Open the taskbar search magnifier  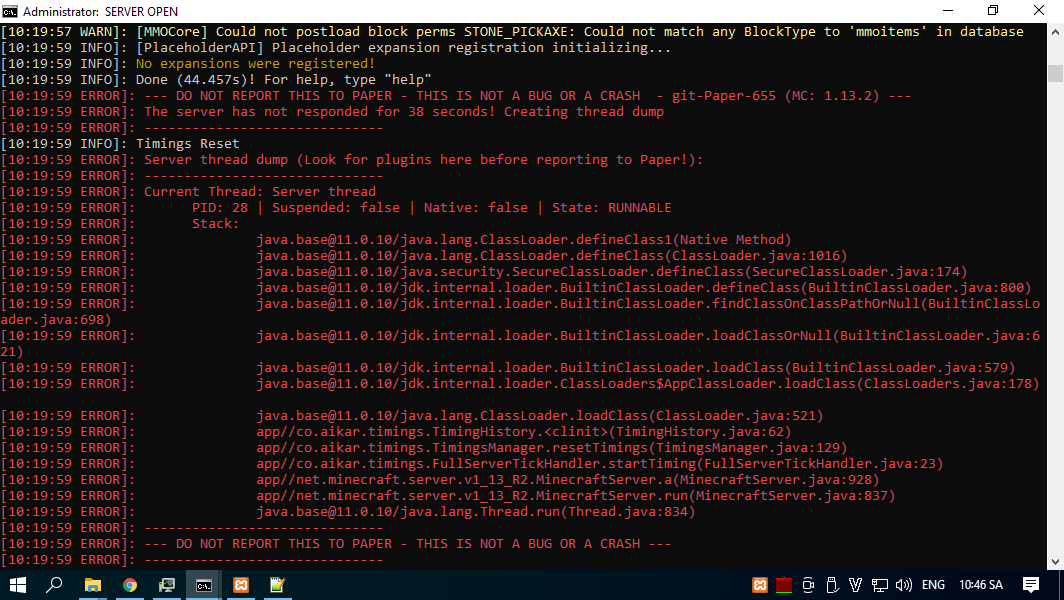[54, 584]
